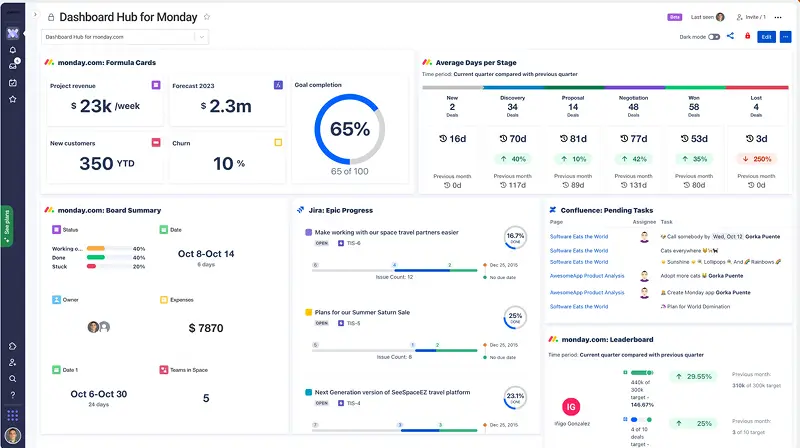Open the See plans side tab
The height and width of the screenshot is (448, 800).
click(x=7, y=226)
